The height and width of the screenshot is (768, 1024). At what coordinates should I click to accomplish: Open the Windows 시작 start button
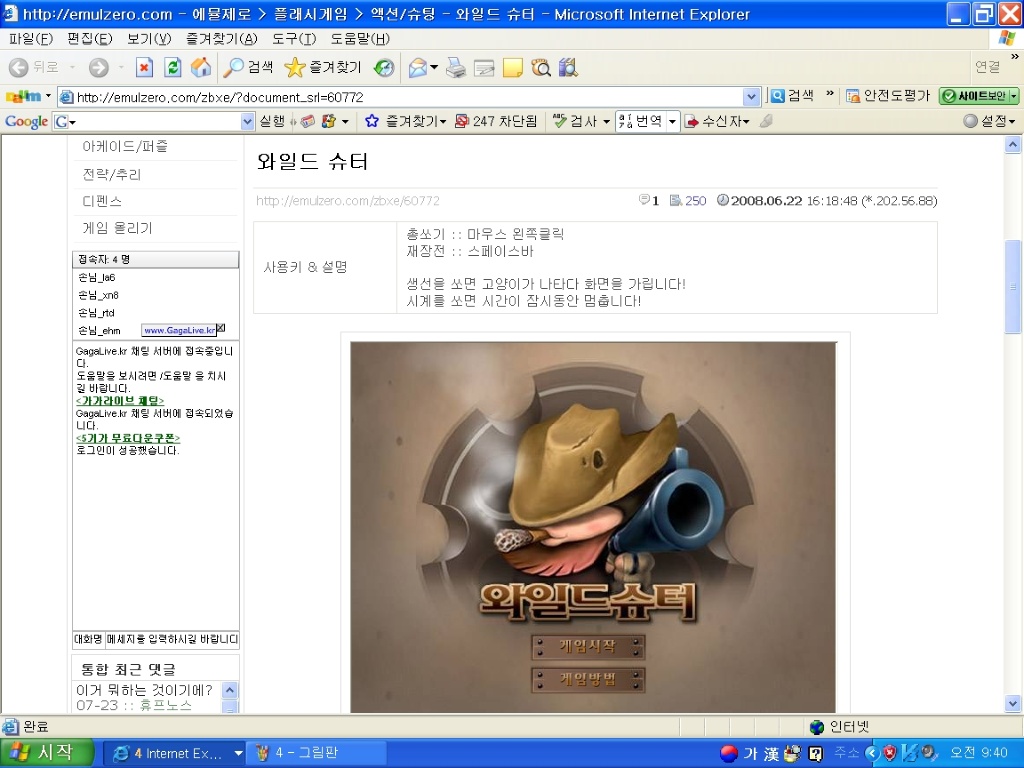coord(47,753)
